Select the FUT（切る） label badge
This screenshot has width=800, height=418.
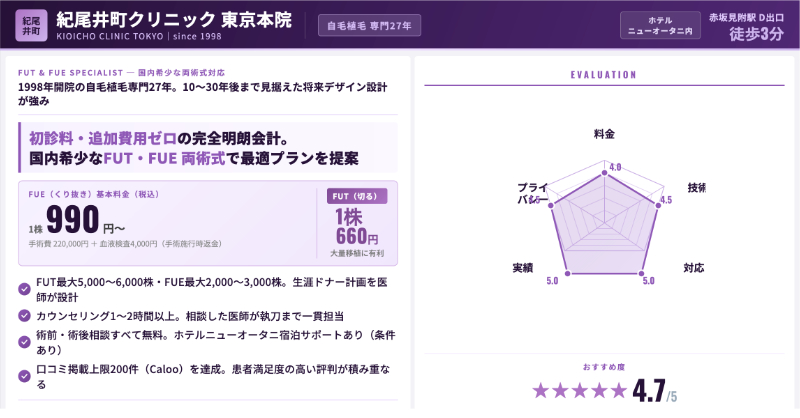click(357, 196)
